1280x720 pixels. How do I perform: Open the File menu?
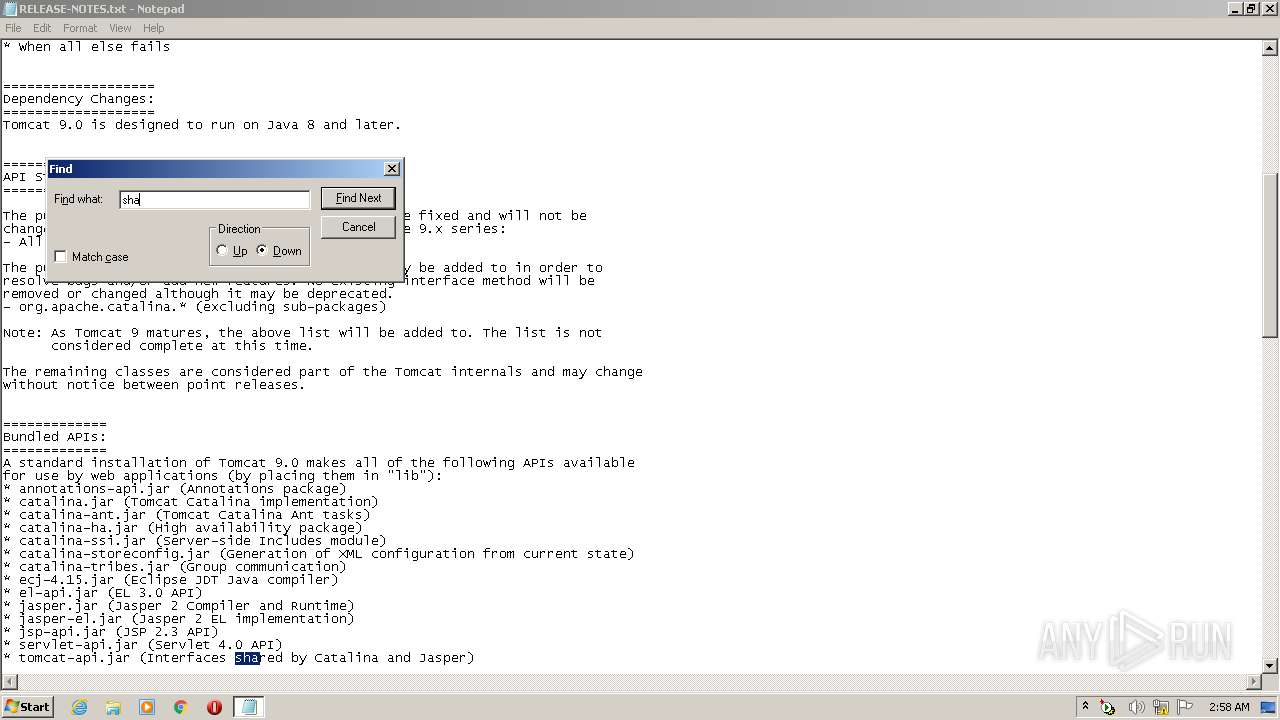pos(13,28)
